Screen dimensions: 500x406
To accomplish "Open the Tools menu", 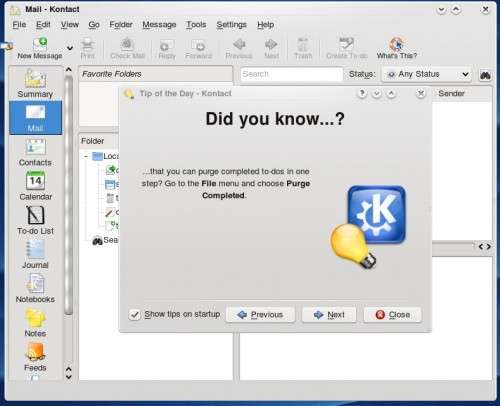I will (x=196, y=25).
